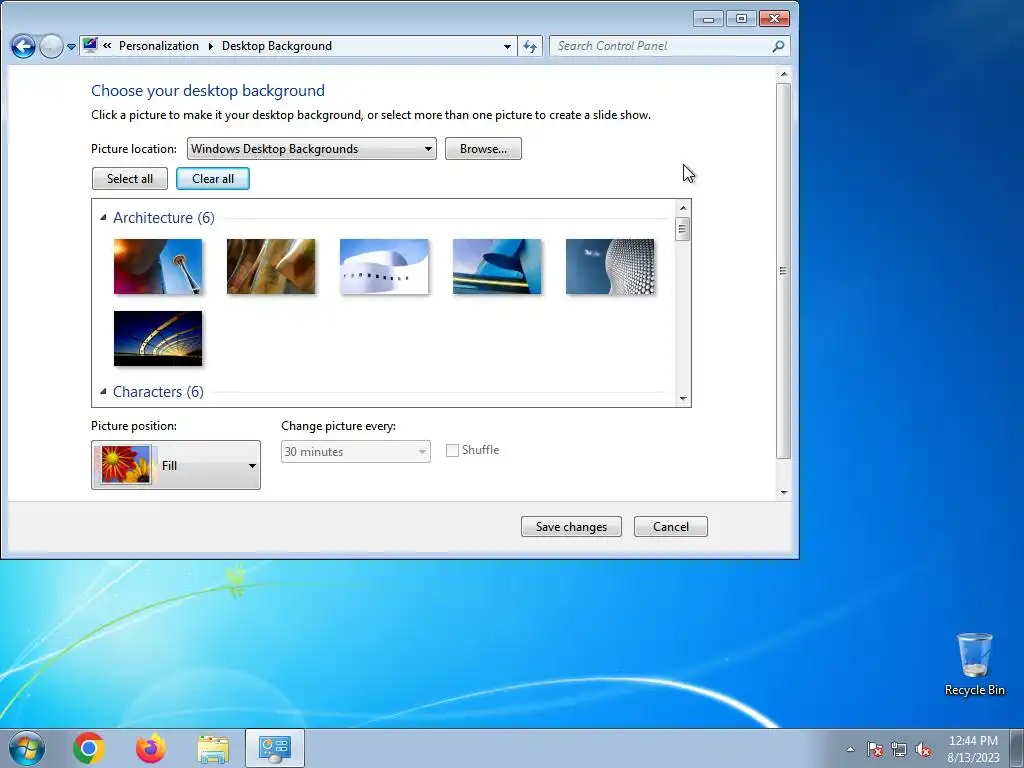This screenshot has height=768, width=1024.
Task: Click the network tray icon
Action: (x=899, y=749)
